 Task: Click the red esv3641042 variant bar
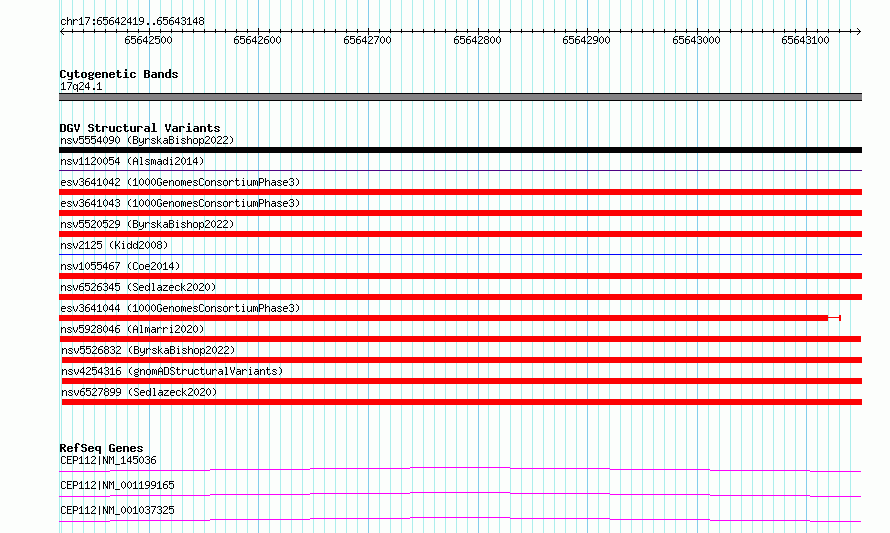pos(460,192)
